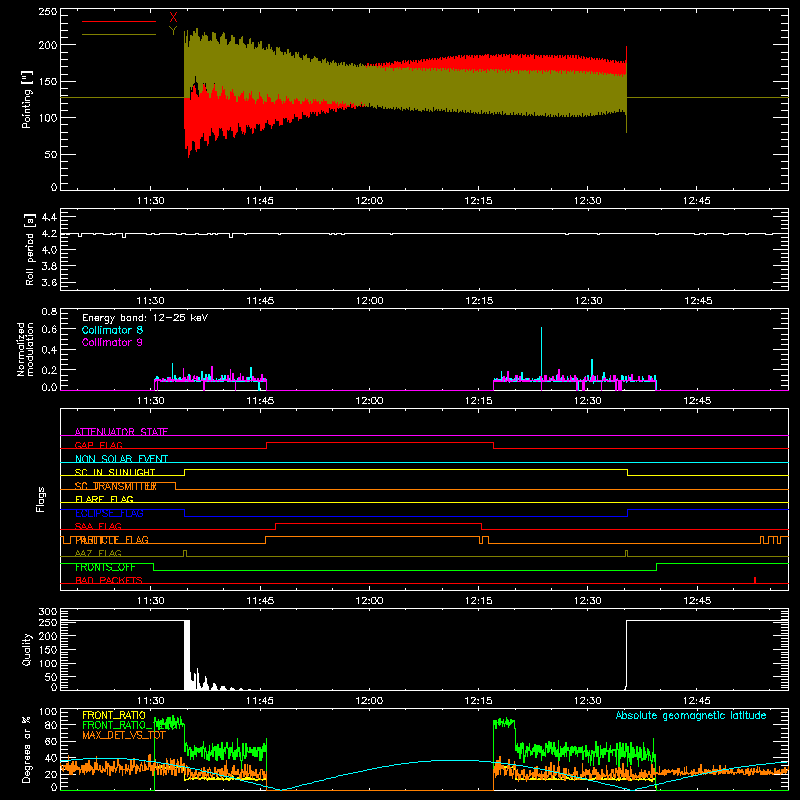Click the 4.2 value on Roll period axis

point(48,234)
